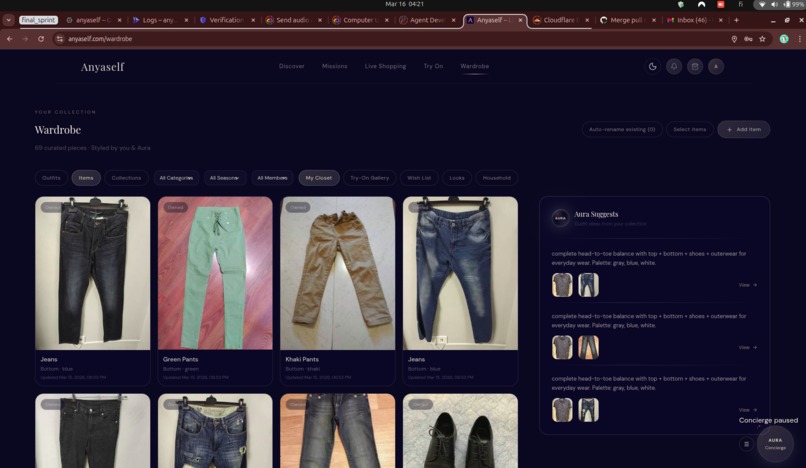Click Auto-rename existing (0) button
Image resolution: width=806 pixels, height=468 pixels.
[622, 130]
